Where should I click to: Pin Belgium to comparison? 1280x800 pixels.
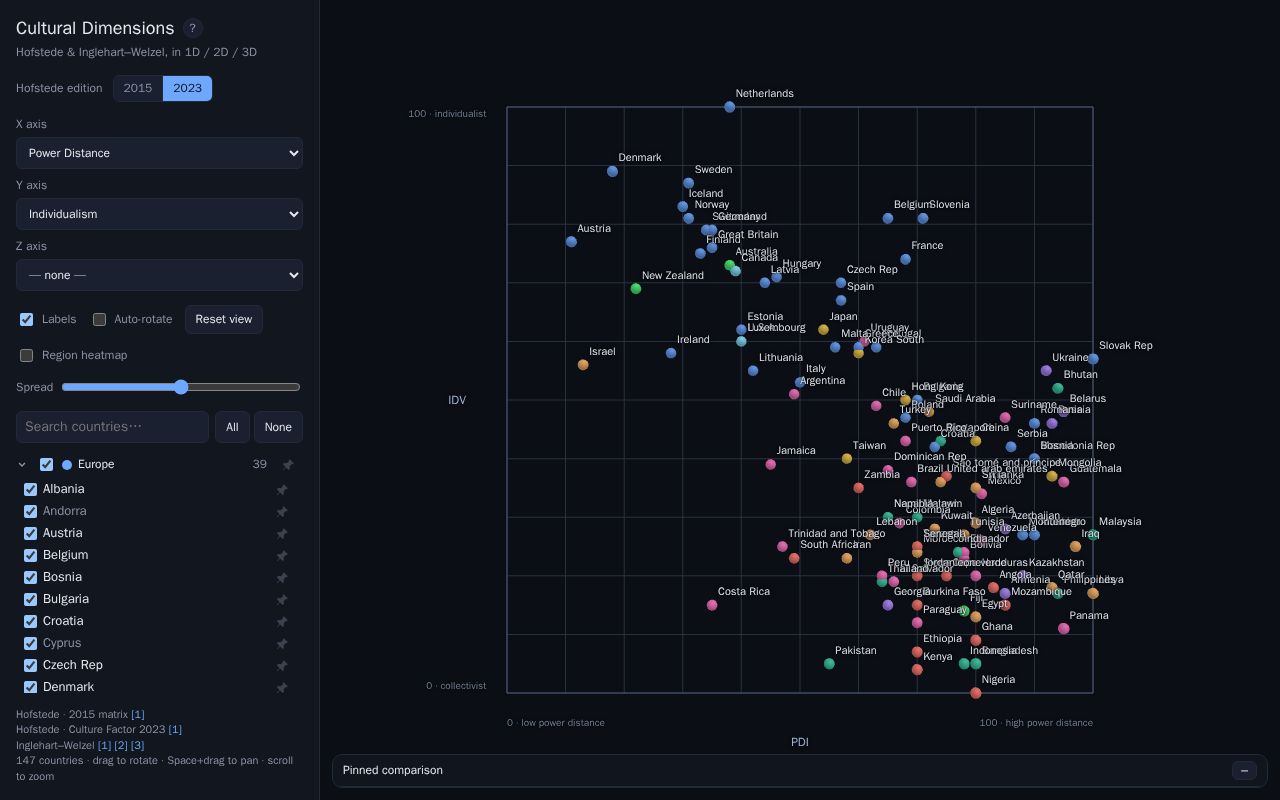[x=282, y=555]
